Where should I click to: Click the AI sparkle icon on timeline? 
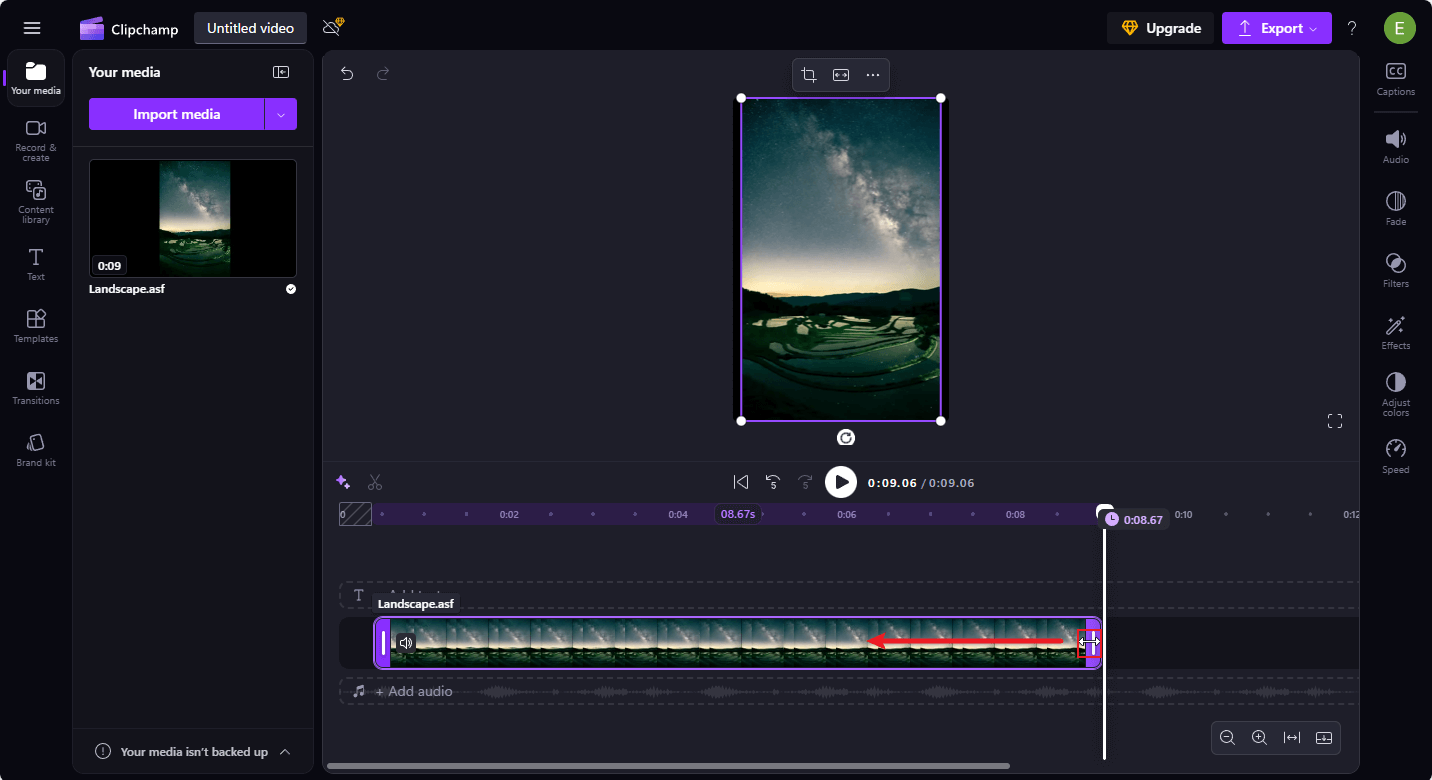(x=343, y=482)
